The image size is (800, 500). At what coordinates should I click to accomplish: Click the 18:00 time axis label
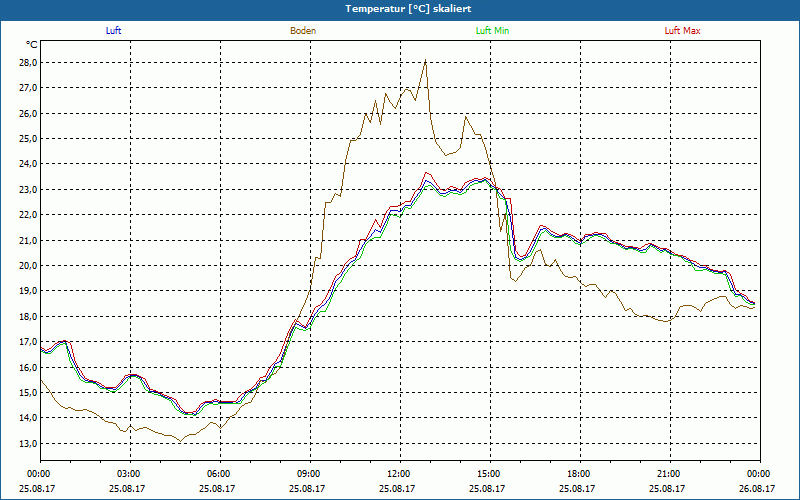tap(580, 474)
